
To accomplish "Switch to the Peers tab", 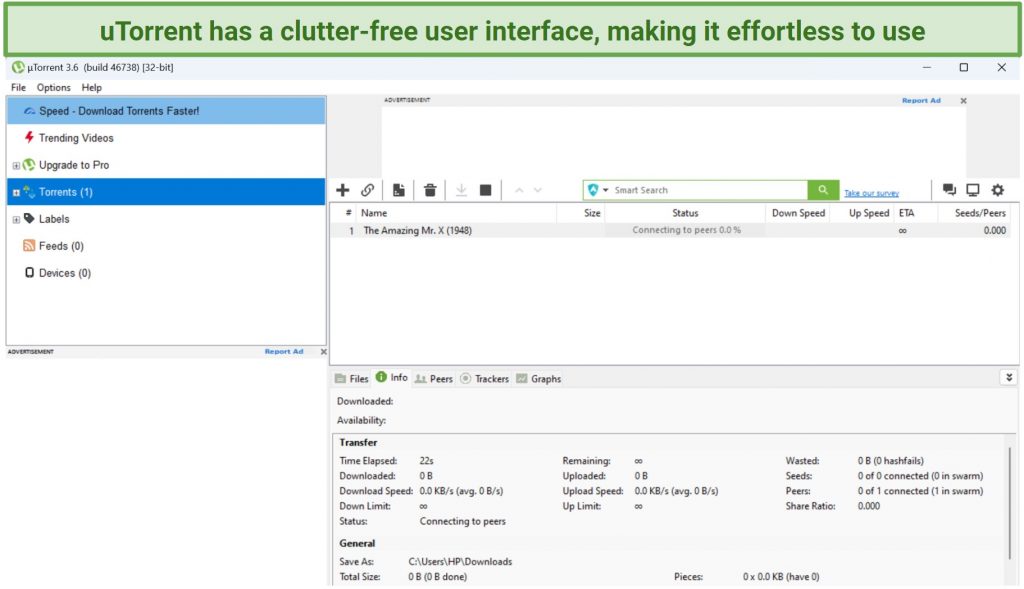I will pos(434,379).
